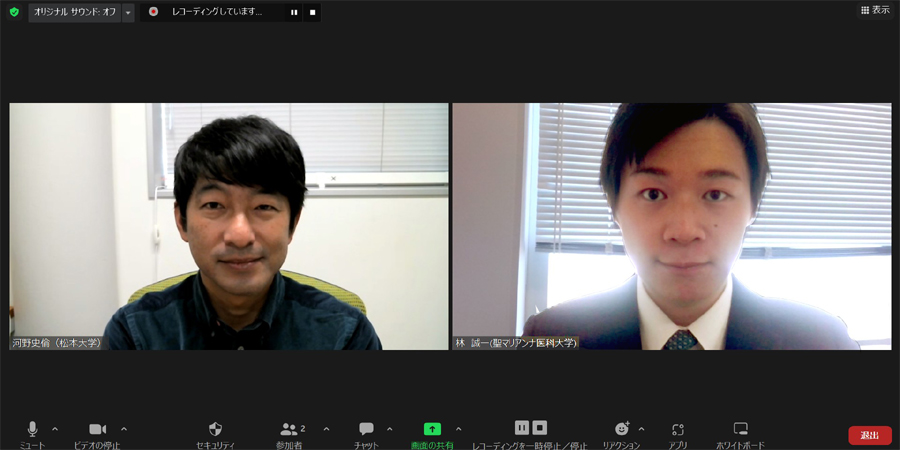The width and height of the screenshot is (900, 450).
Task: Click the red 退出 leave button
Action: pos(869,435)
